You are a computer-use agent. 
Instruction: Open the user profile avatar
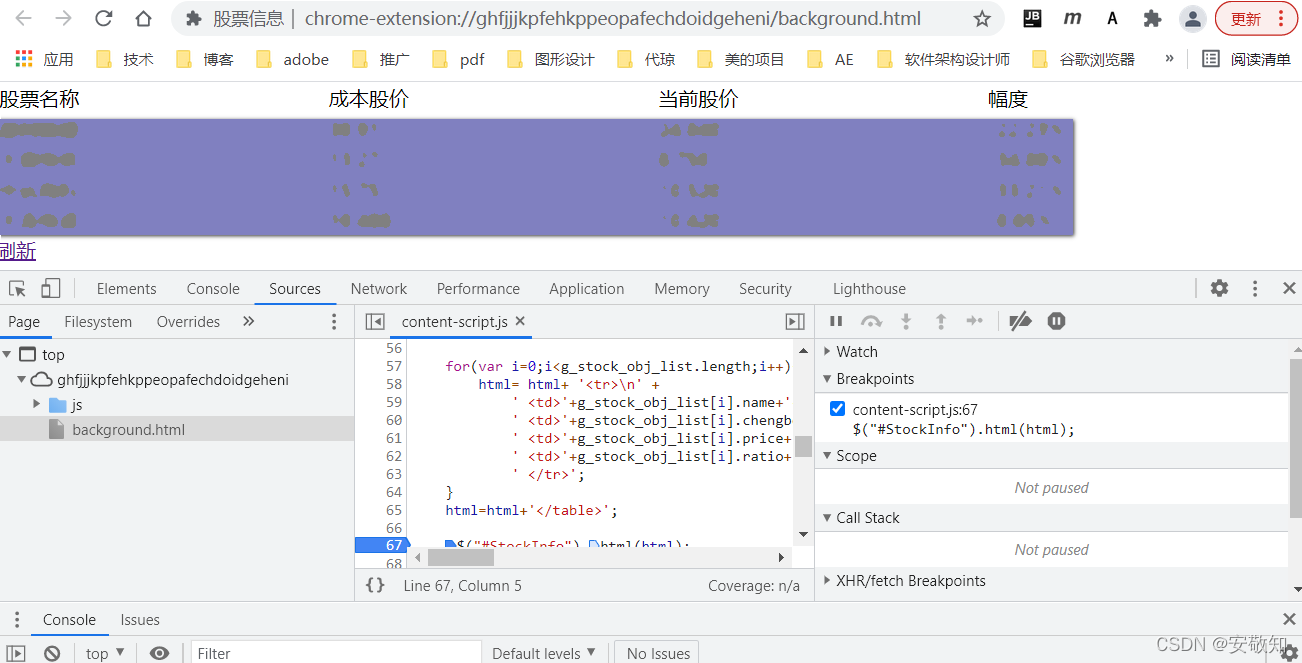[x=1192, y=18]
